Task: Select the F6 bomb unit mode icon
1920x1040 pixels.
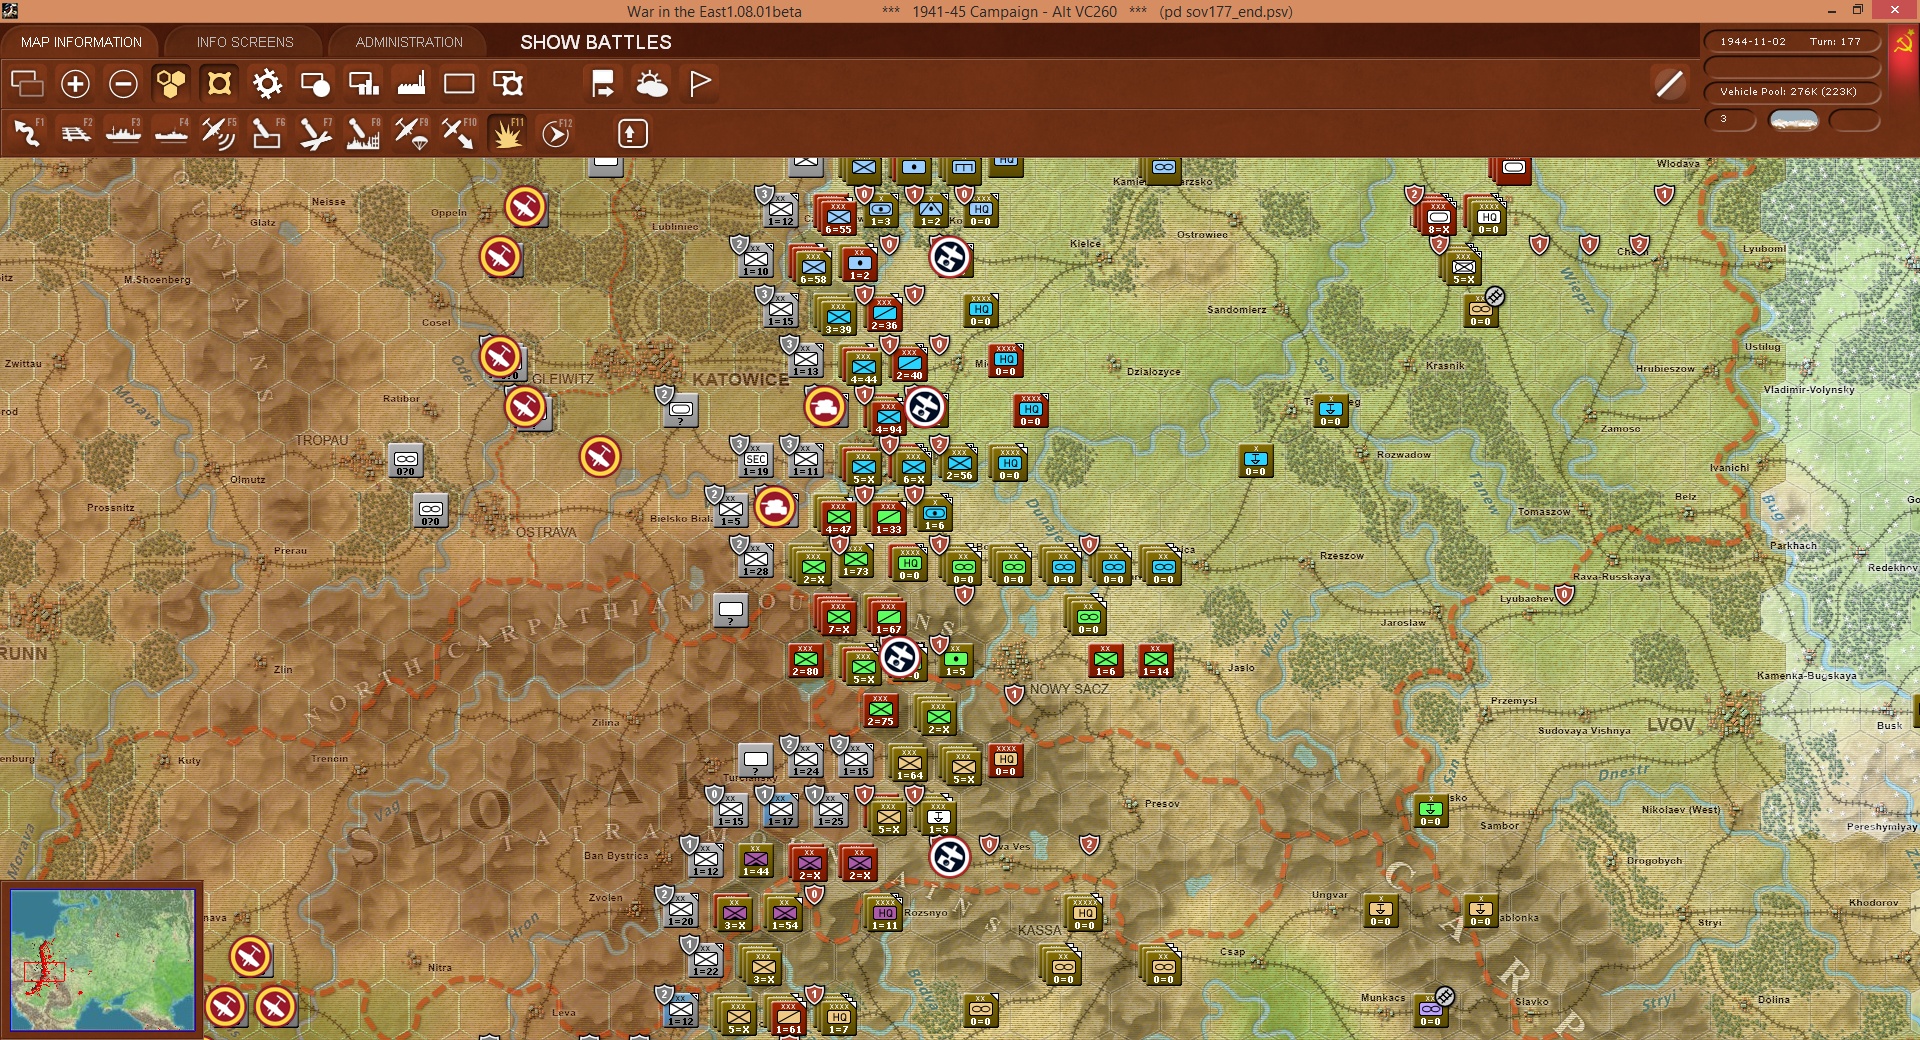Action: pyautogui.click(x=267, y=133)
